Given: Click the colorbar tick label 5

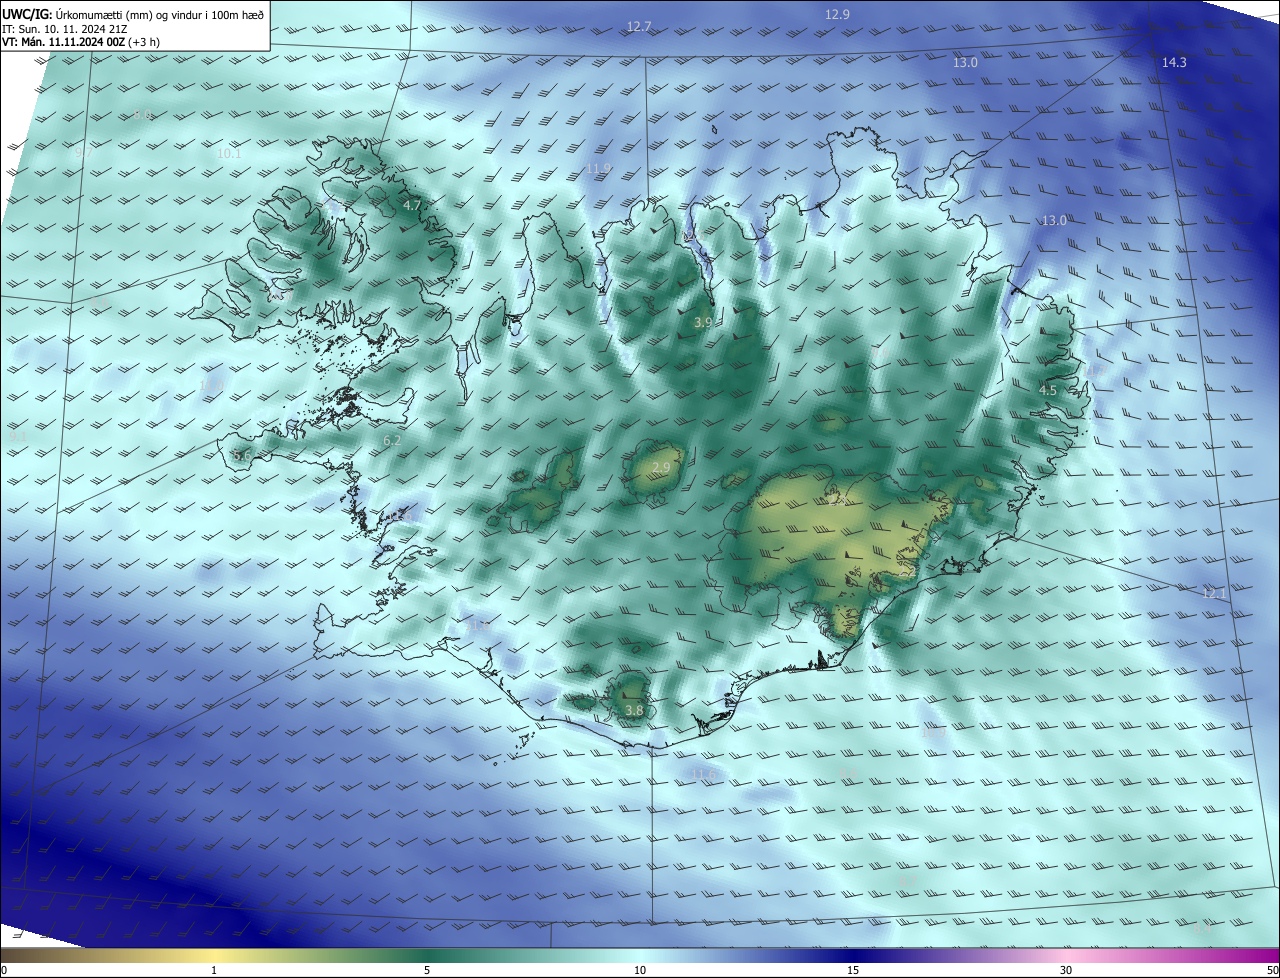Looking at the screenshot, I should click(x=427, y=970).
